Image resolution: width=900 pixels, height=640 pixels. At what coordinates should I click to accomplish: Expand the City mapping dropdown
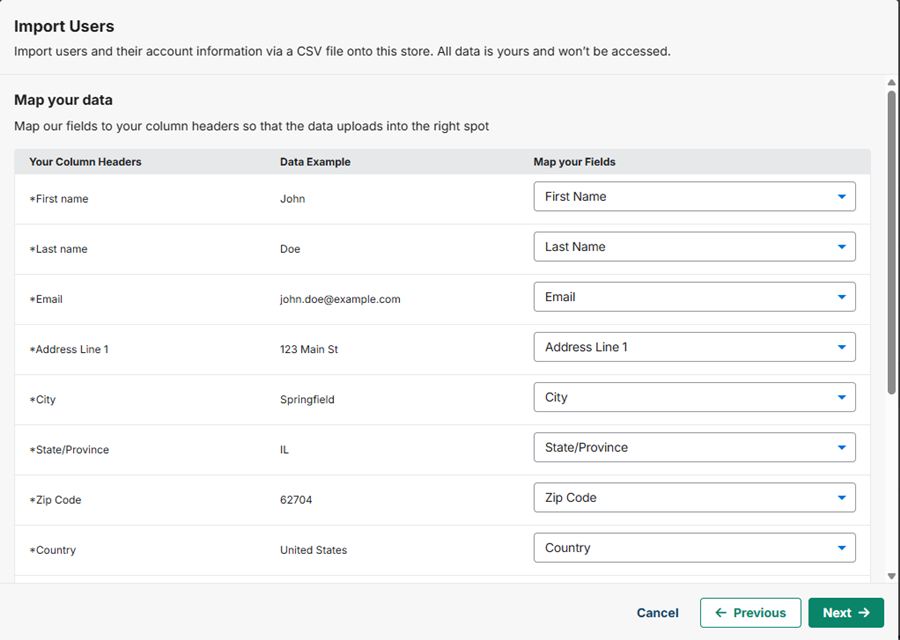coord(695,397)
